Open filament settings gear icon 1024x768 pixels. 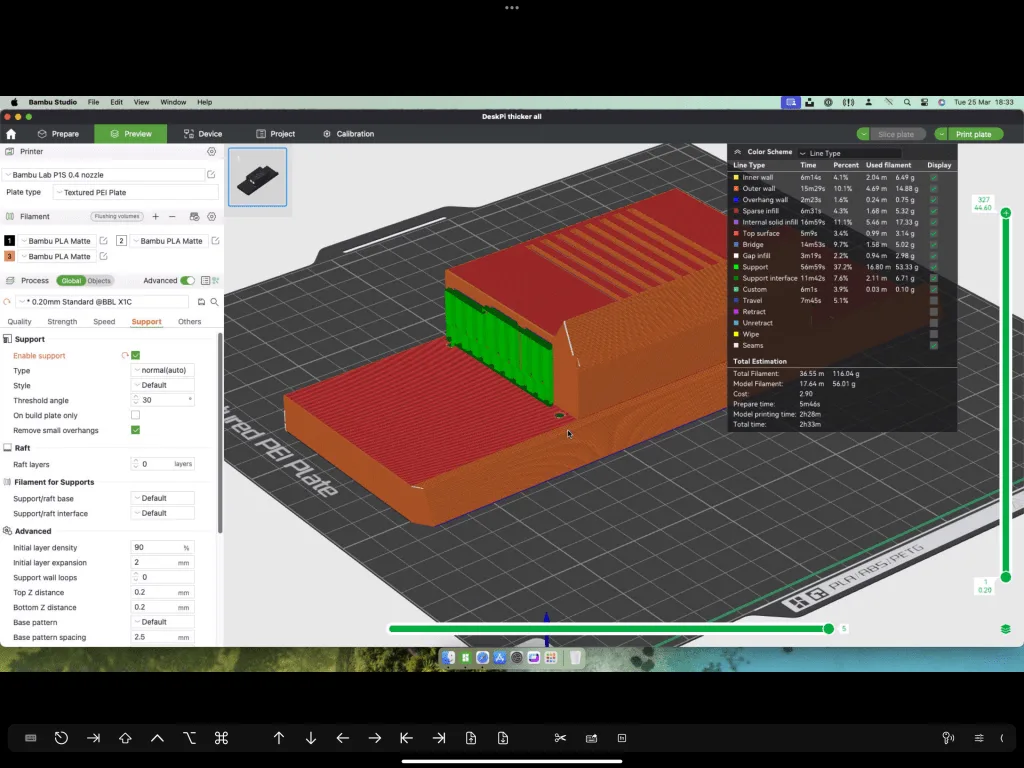coord(212,216)
